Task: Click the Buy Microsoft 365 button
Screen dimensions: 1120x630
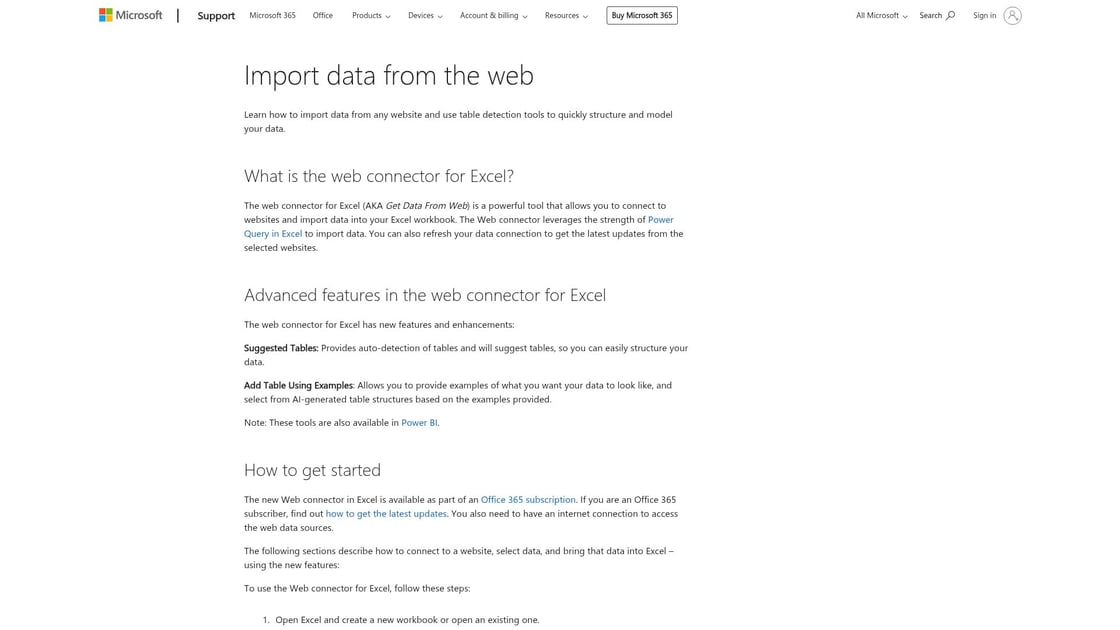Action: click(642, 15)
